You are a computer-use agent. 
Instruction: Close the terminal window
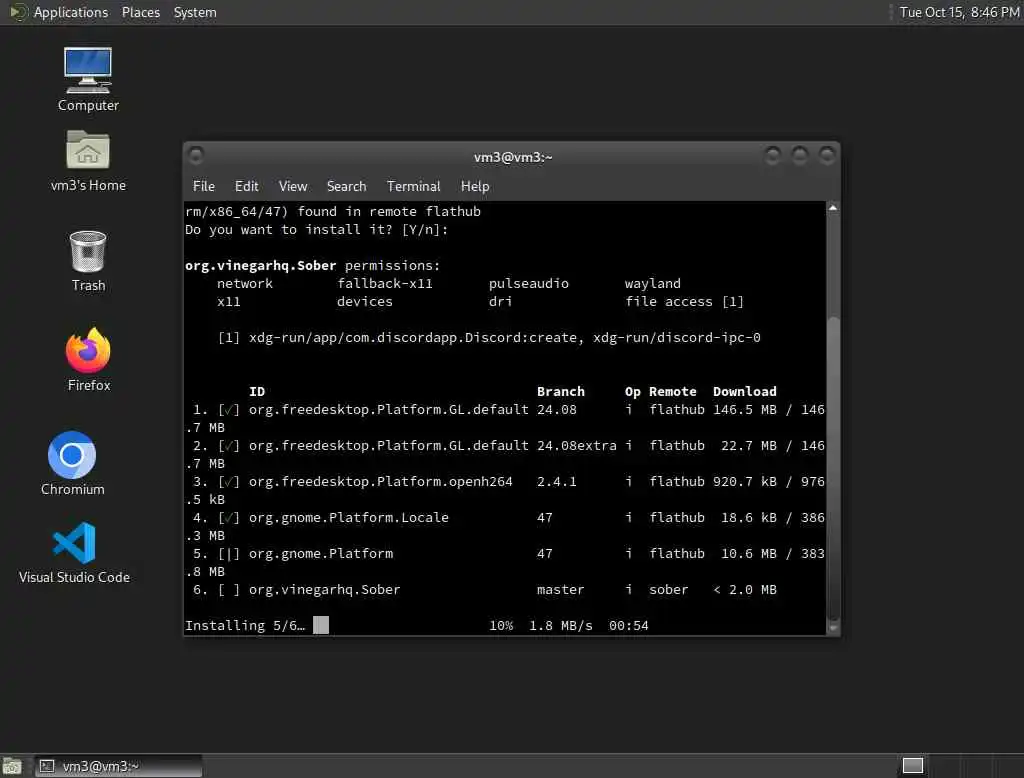(x=827, y=155)
